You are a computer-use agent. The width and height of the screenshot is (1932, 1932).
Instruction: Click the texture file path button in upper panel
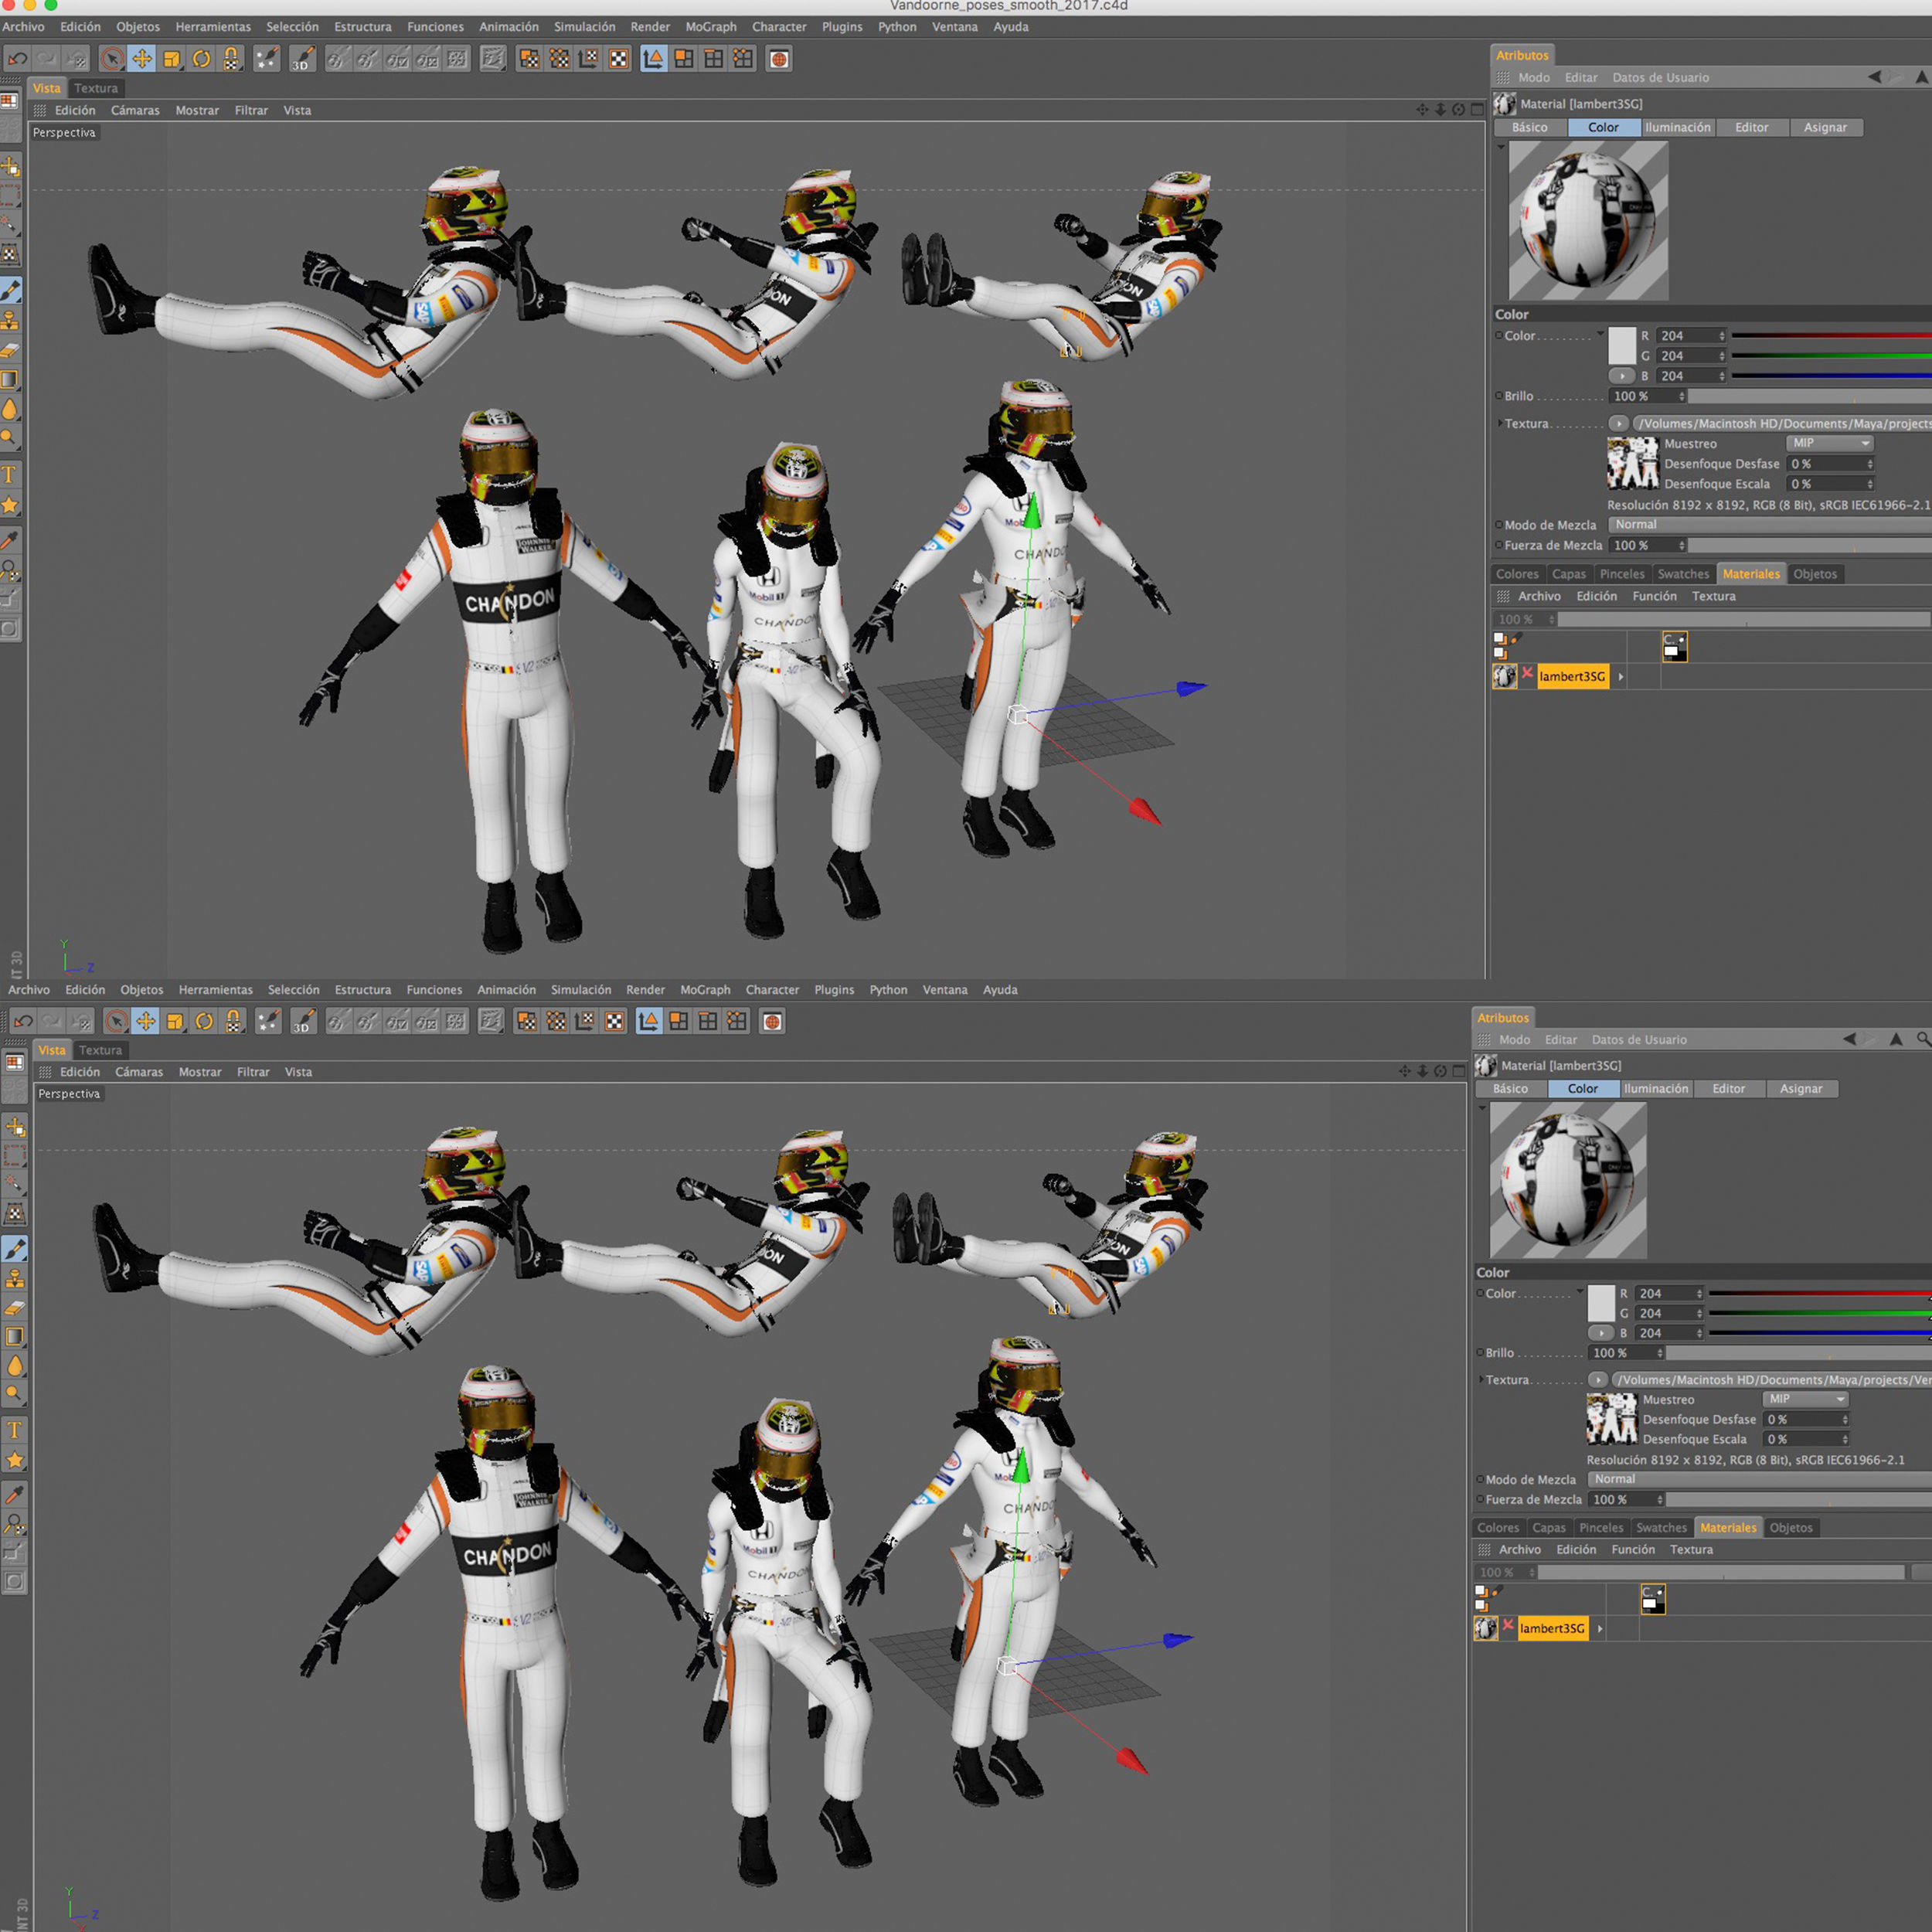(x=1780, y=424)
